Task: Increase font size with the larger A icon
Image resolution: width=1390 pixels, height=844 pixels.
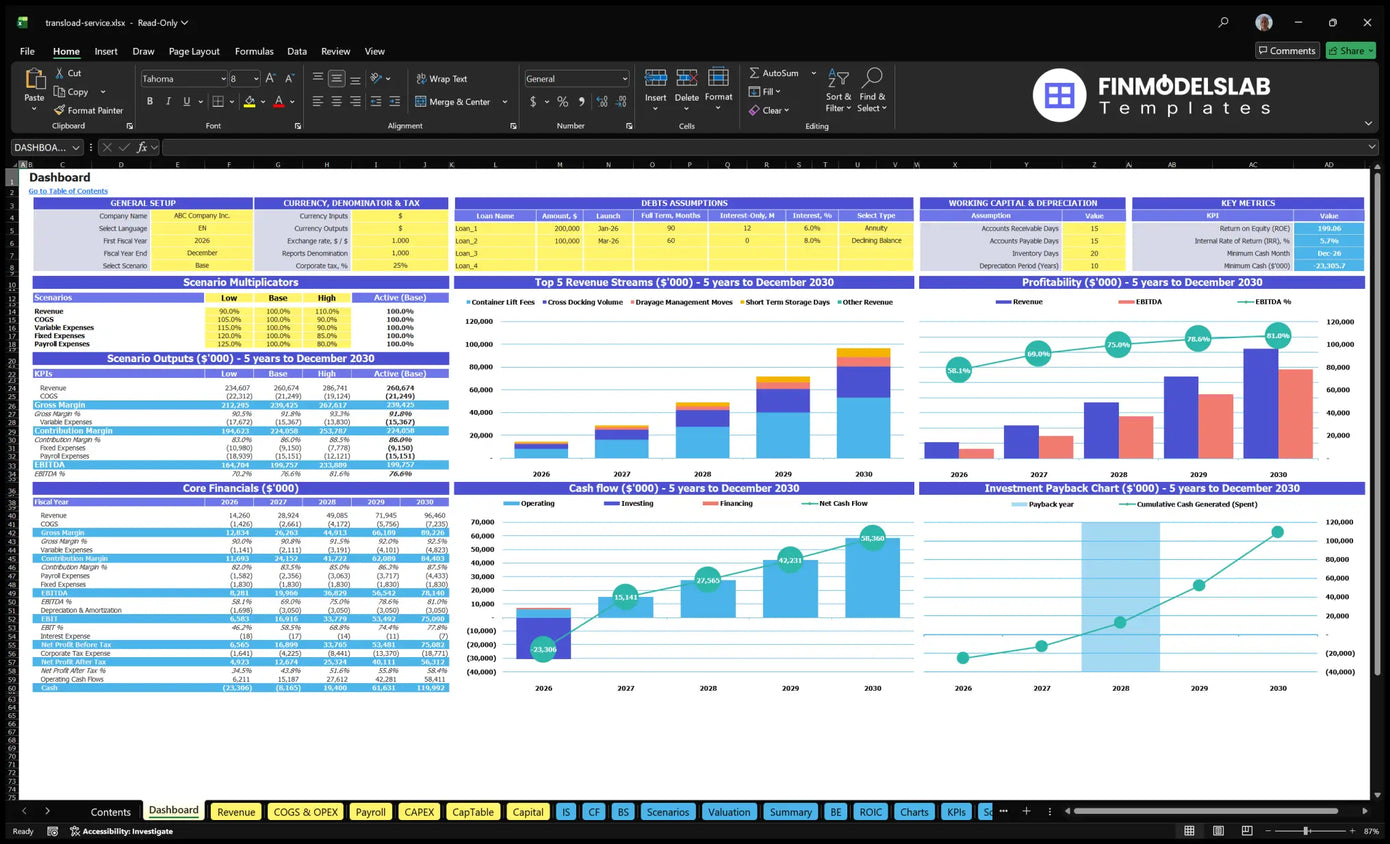Action: click(271, 78)
